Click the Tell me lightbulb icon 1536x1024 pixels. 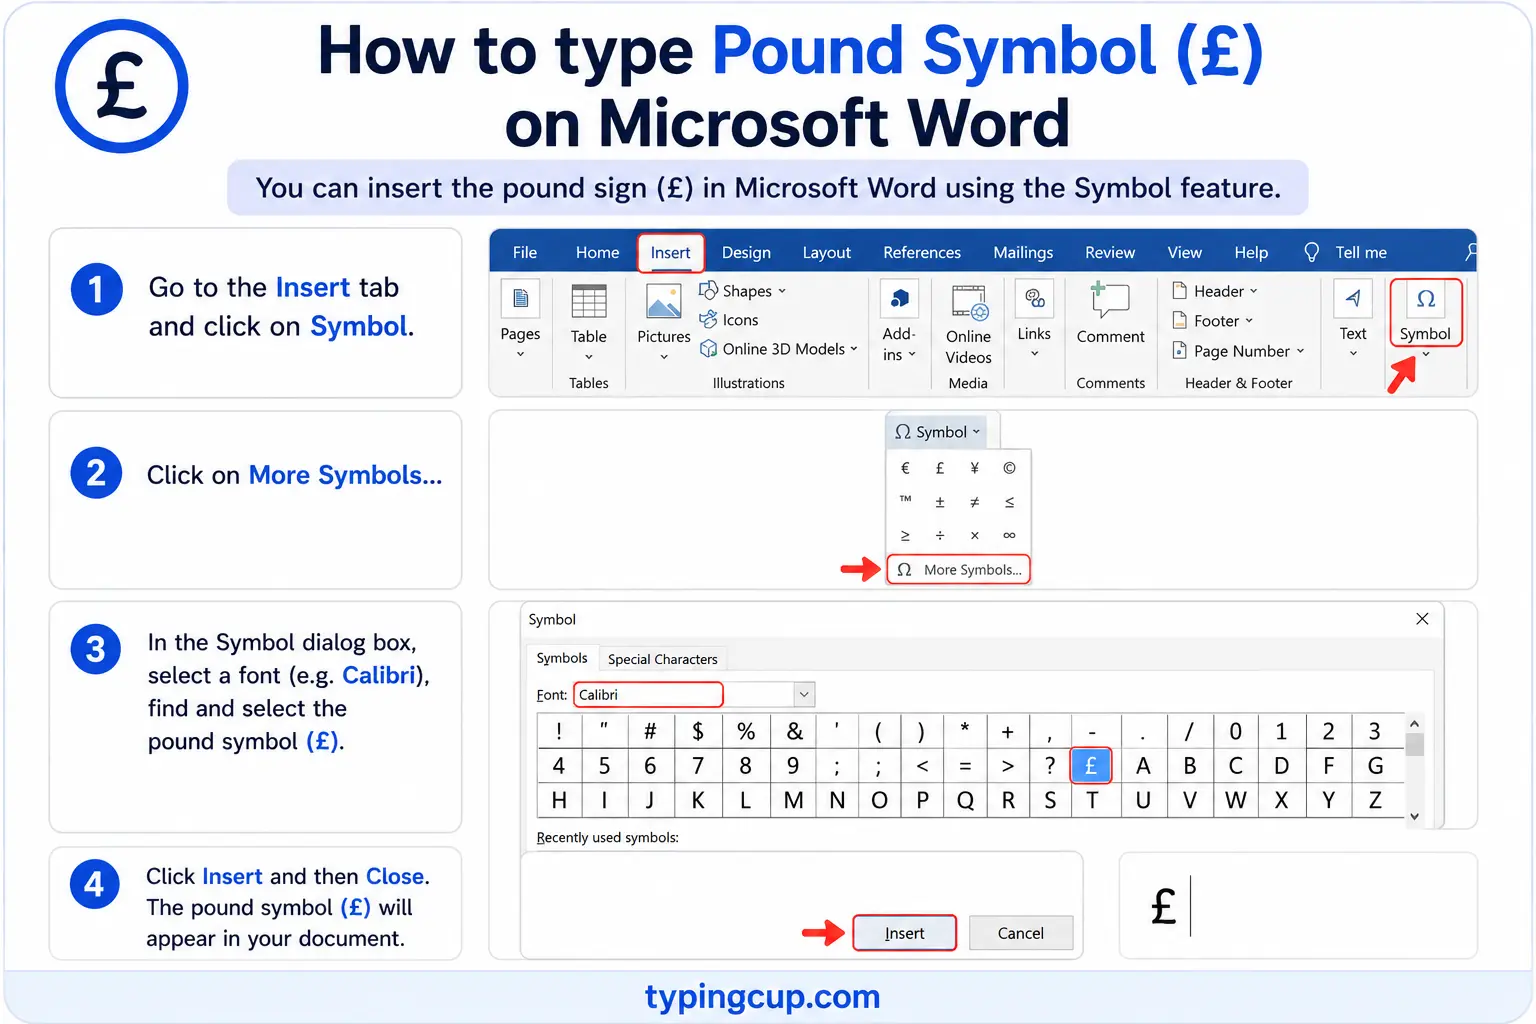pos(1312,252)
